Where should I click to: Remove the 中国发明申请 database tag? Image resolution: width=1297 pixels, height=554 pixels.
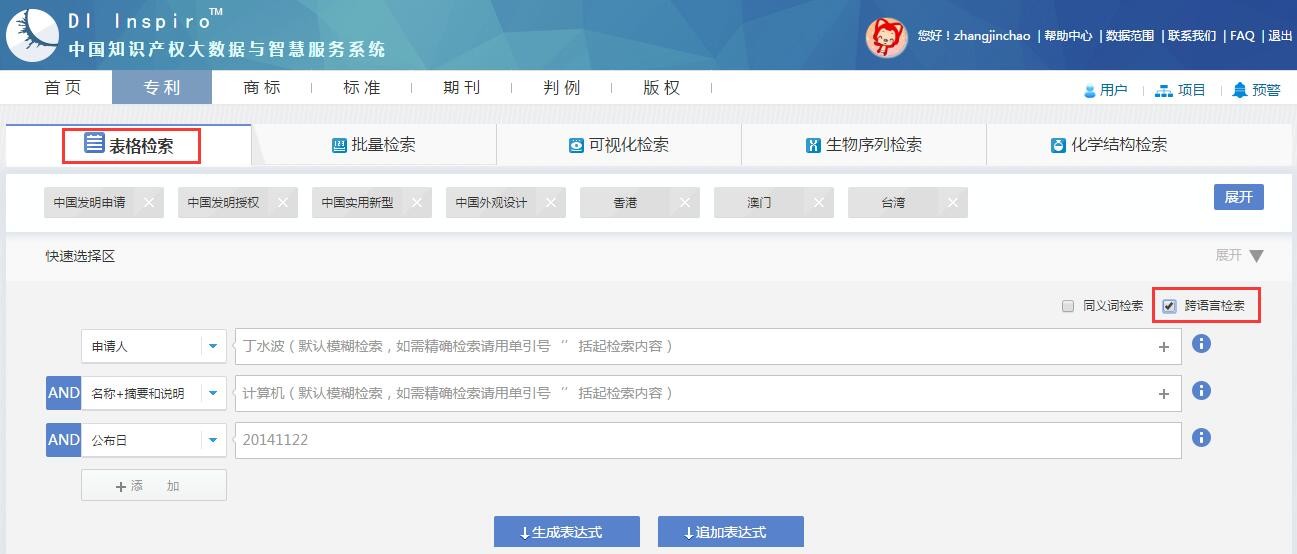coord(149,203)
